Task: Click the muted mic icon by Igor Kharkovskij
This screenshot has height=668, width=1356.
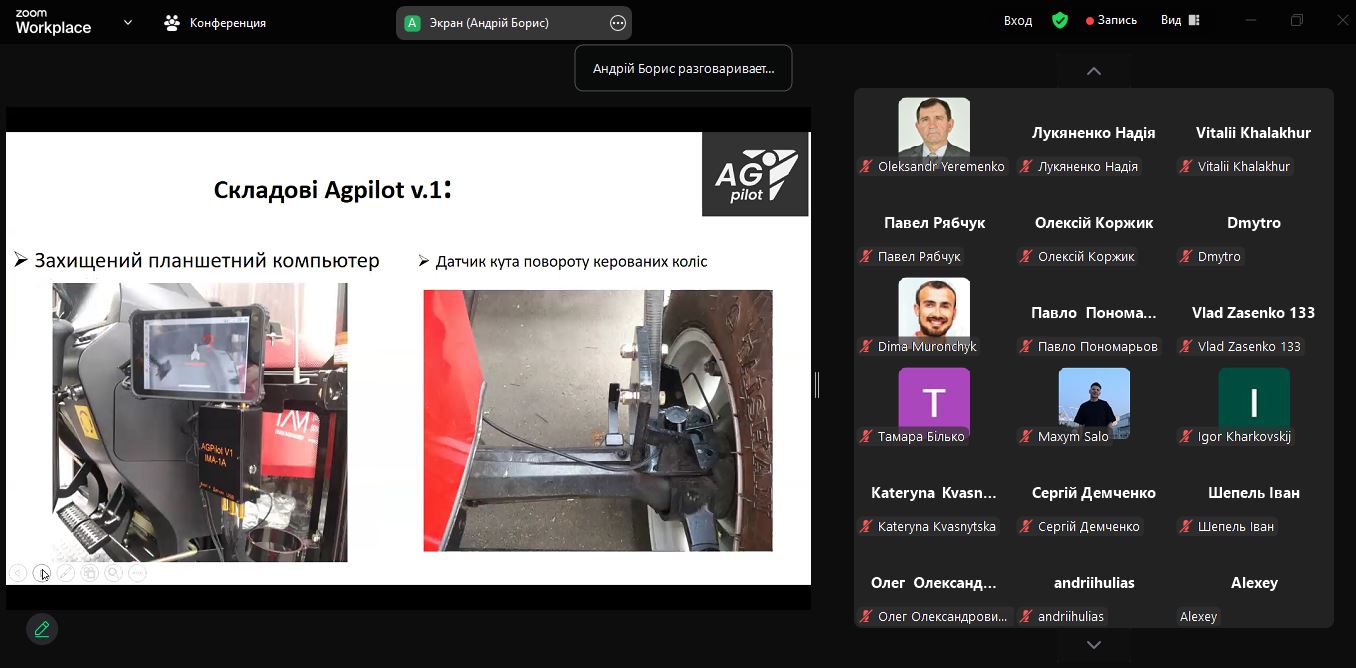Action: tap(1186, 437)
